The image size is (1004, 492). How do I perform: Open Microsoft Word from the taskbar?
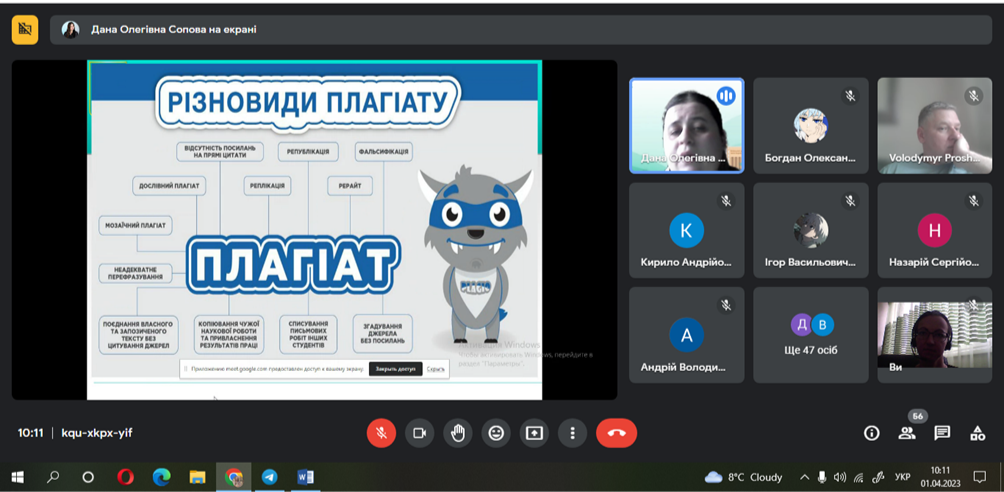(x=305, y=477)
